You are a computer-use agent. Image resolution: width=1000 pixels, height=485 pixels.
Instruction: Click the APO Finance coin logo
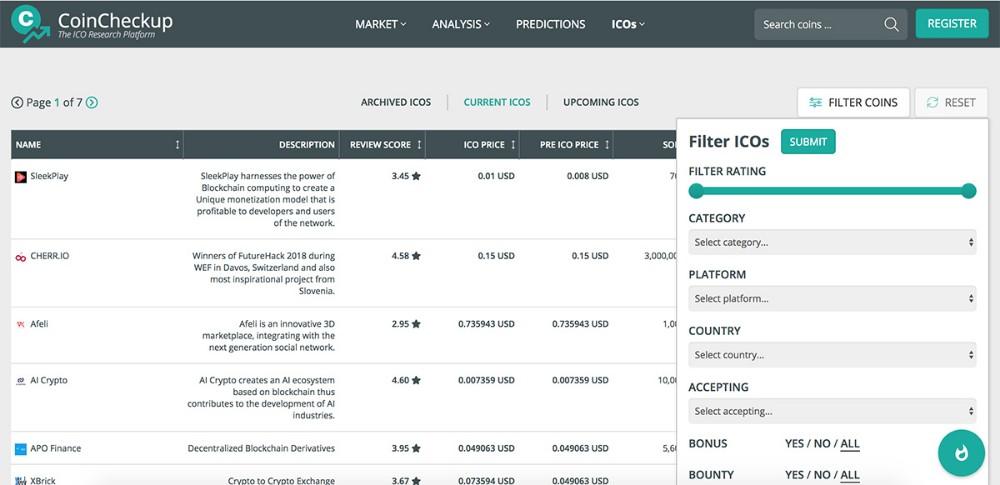coord(20,449)
